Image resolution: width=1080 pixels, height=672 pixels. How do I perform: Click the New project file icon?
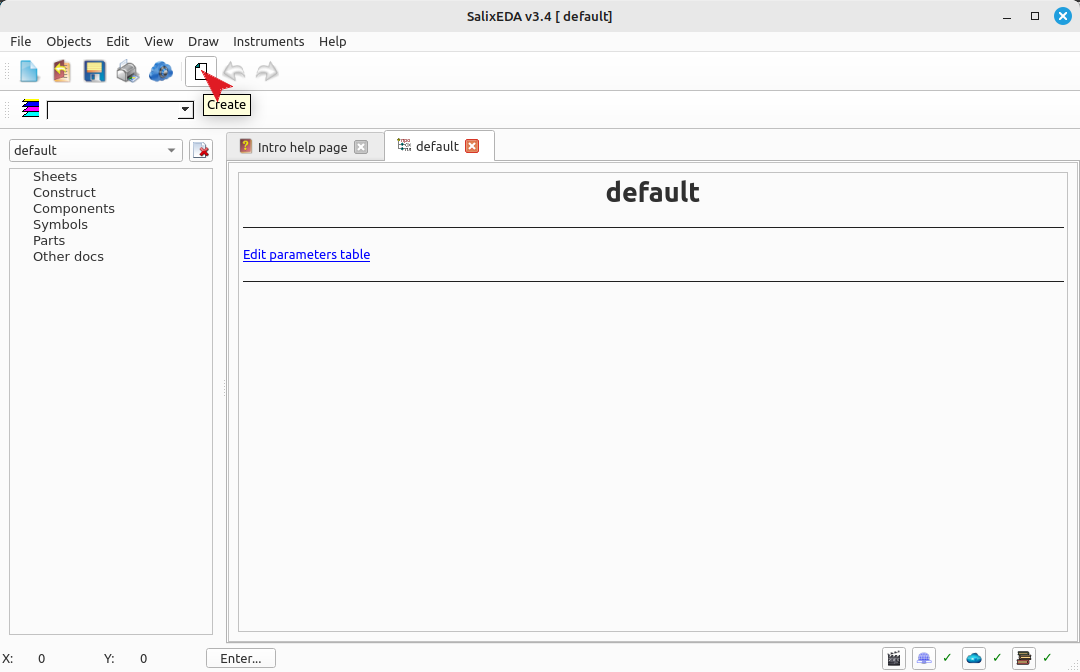pos(29,72)
